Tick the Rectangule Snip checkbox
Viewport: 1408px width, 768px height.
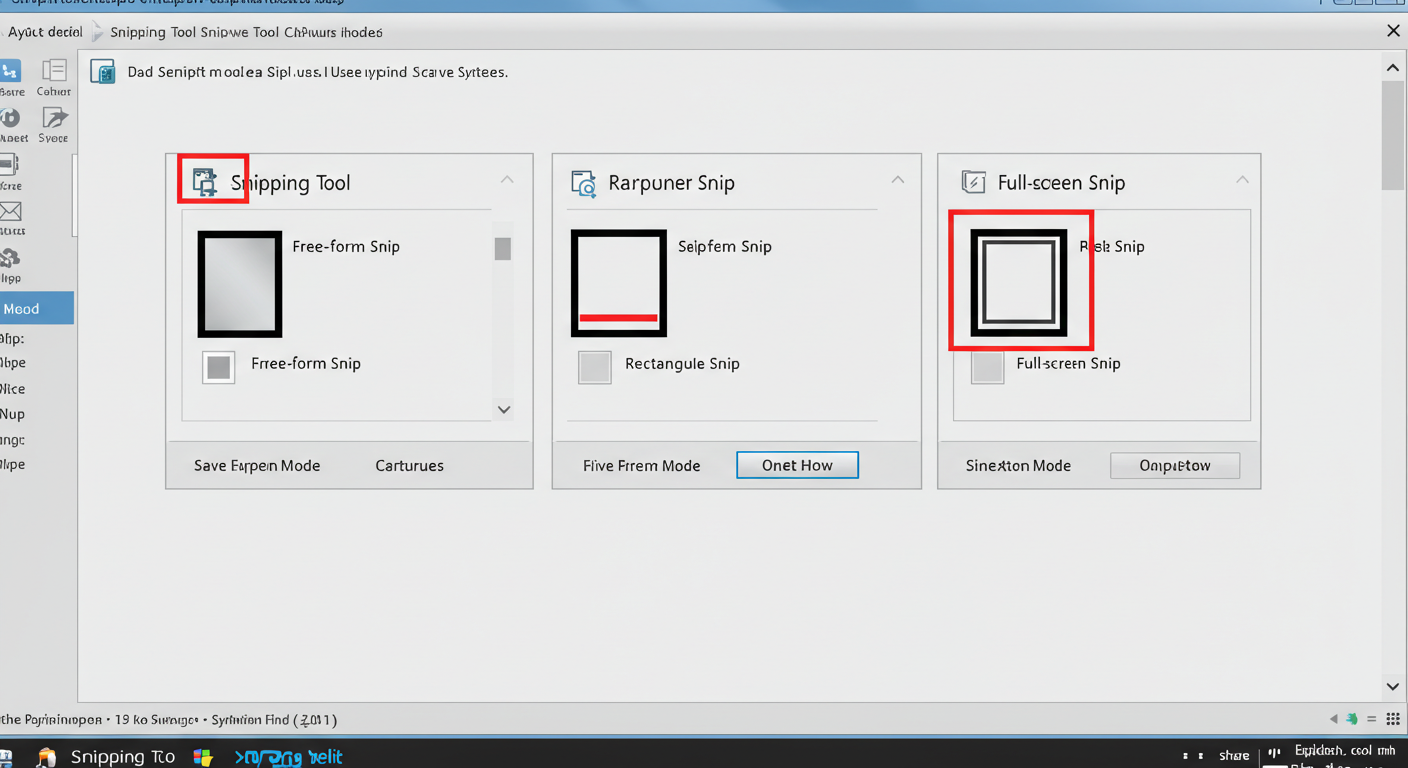coord(595,367)
